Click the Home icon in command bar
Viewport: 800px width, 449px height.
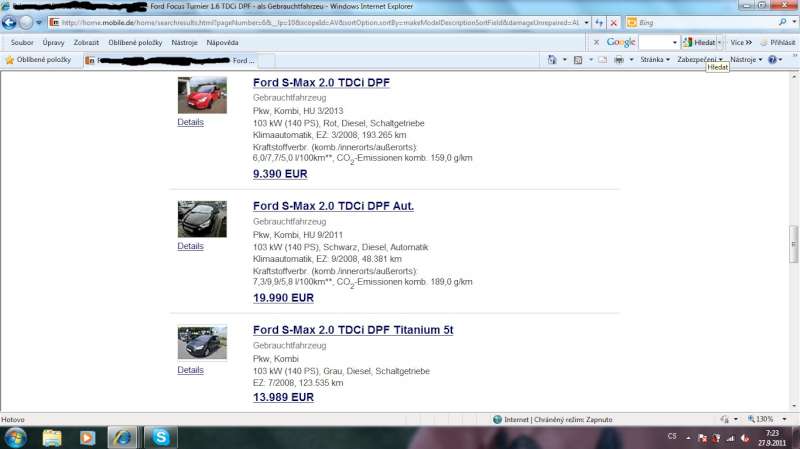tap(552, 60)
